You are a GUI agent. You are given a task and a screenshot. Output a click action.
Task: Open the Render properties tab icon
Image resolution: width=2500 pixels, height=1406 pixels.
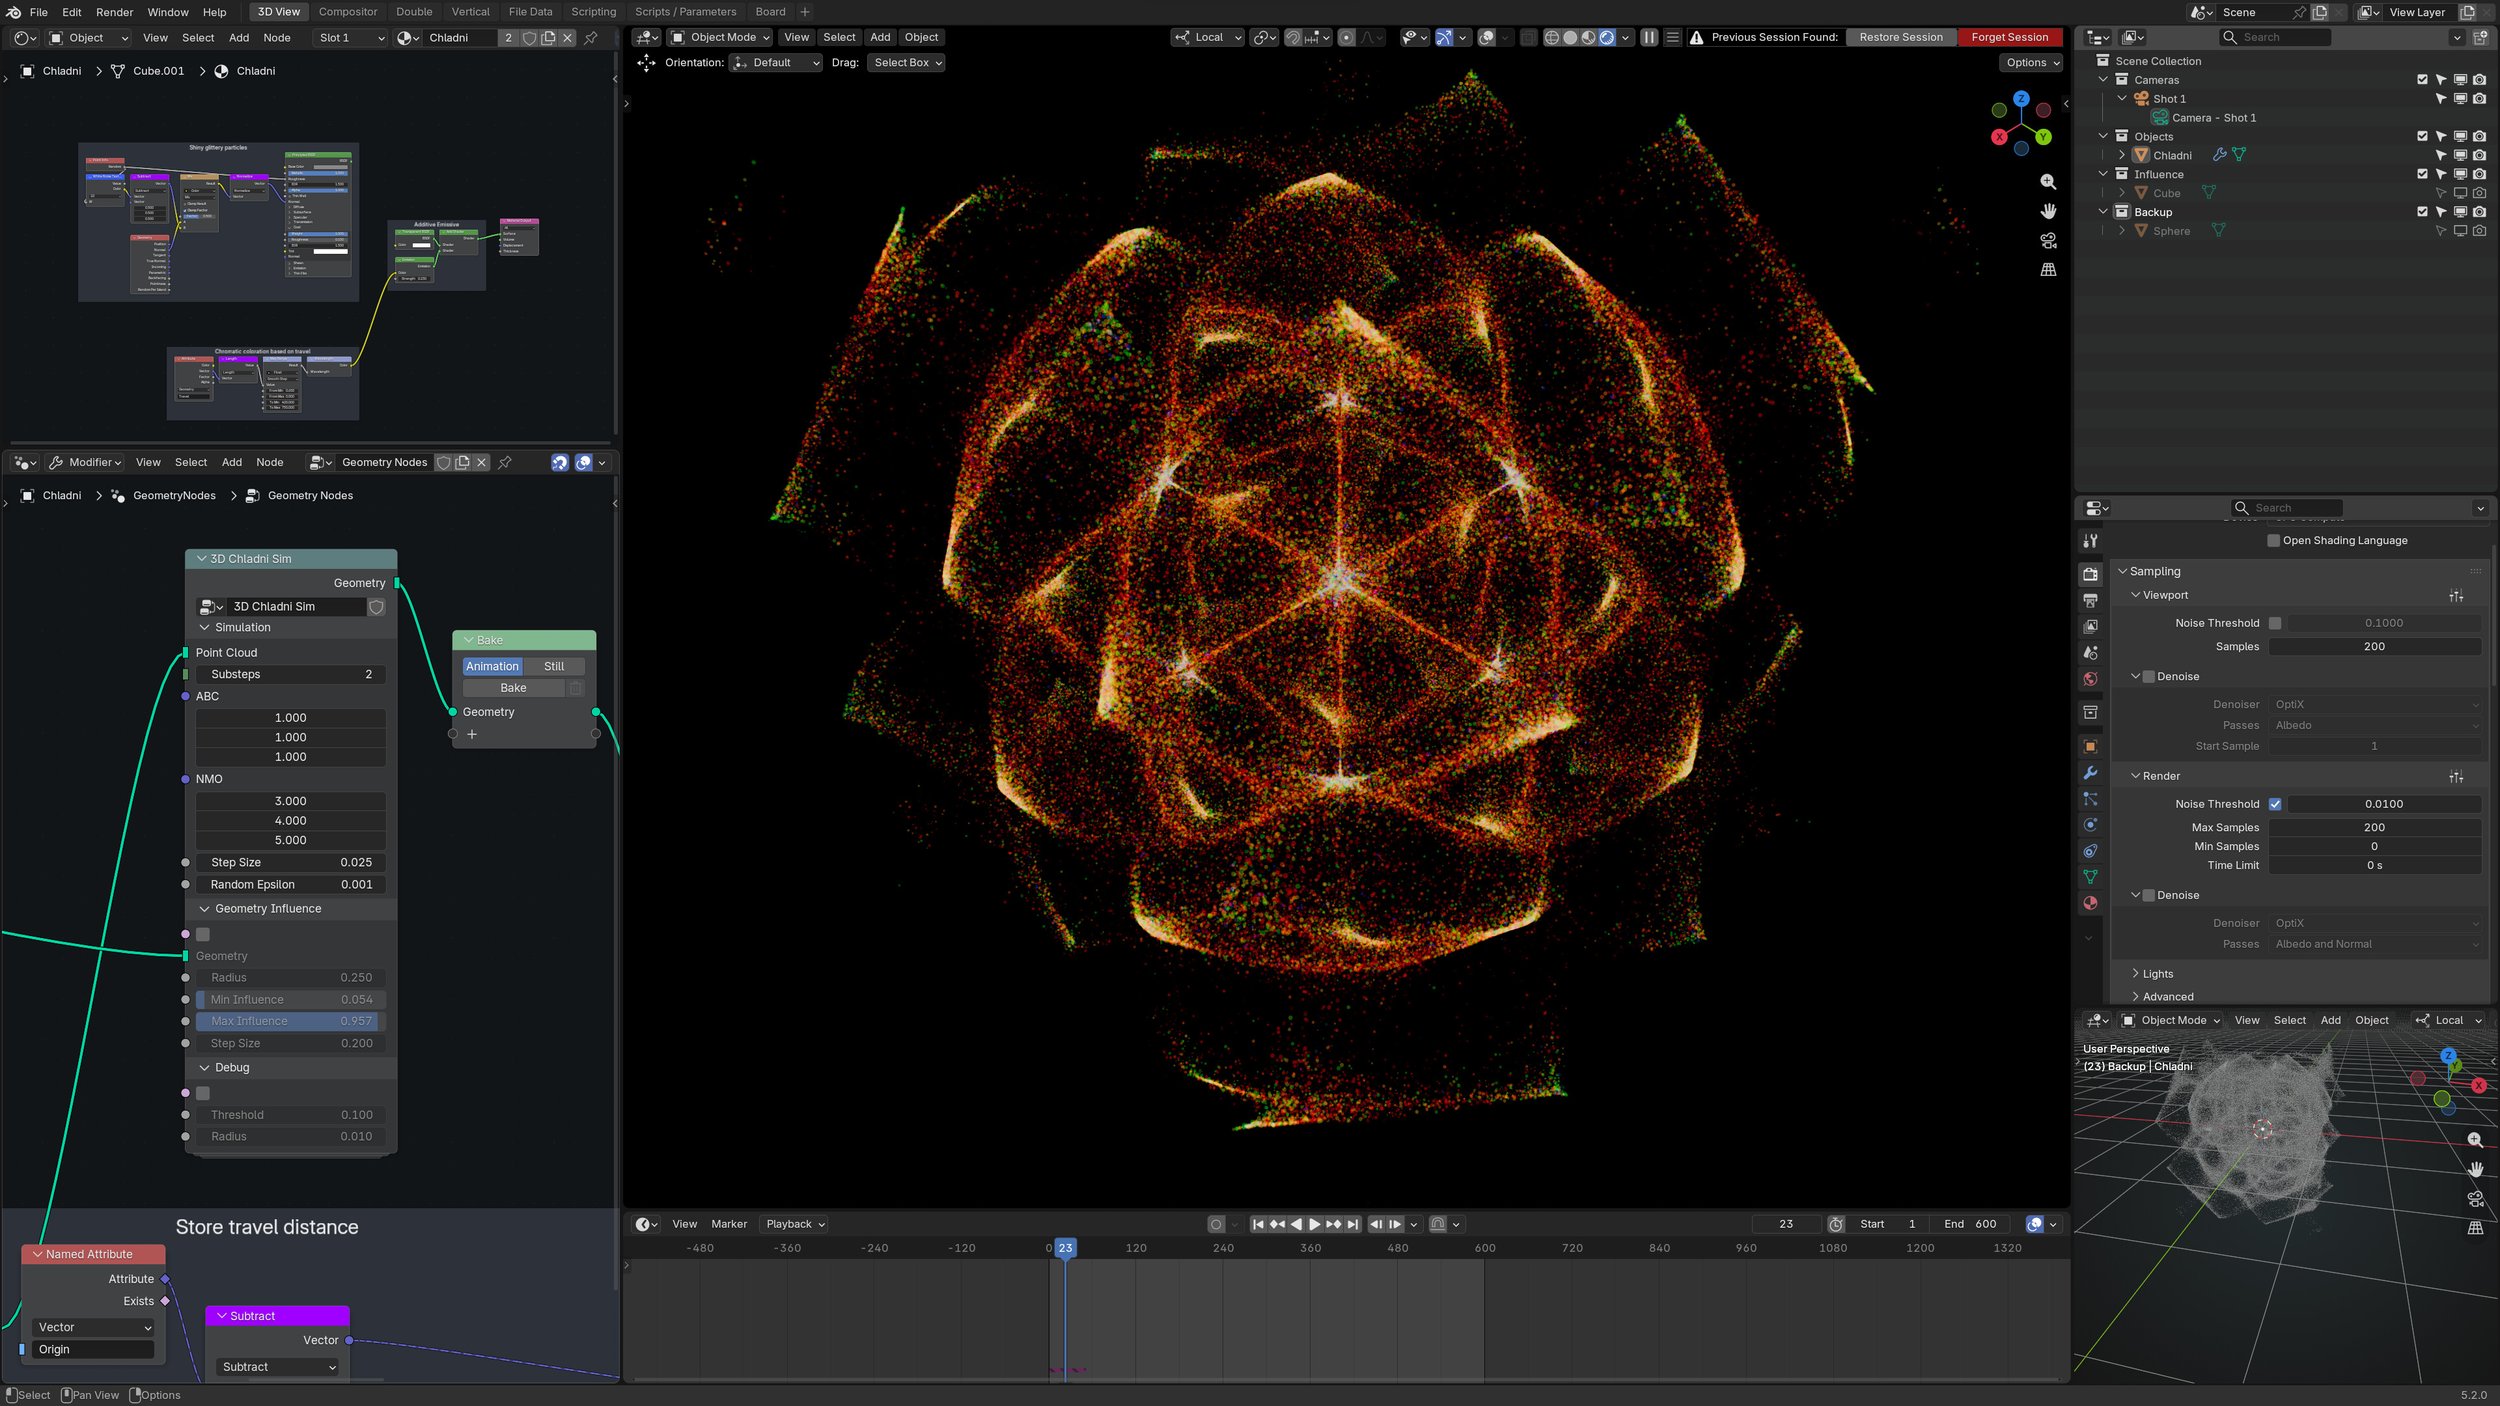click(x=2090, y=574)
